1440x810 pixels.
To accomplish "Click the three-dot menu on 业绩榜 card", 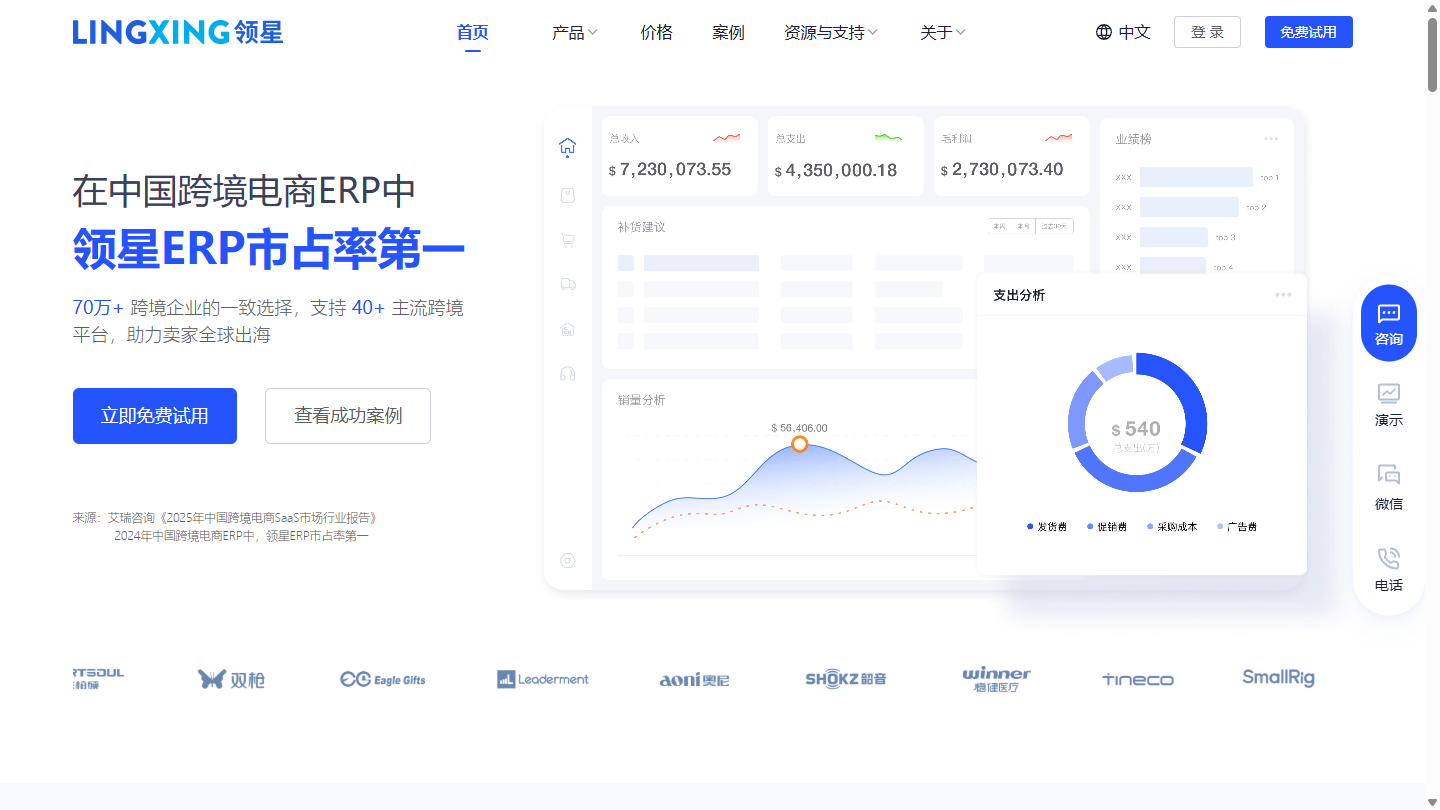I will coord(1271,139).
